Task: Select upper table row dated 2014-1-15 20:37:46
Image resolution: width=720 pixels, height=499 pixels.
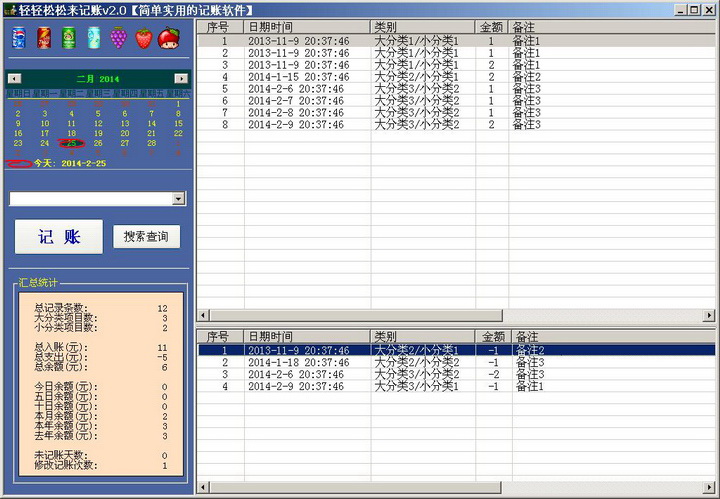Action: (x=456, y=77)
